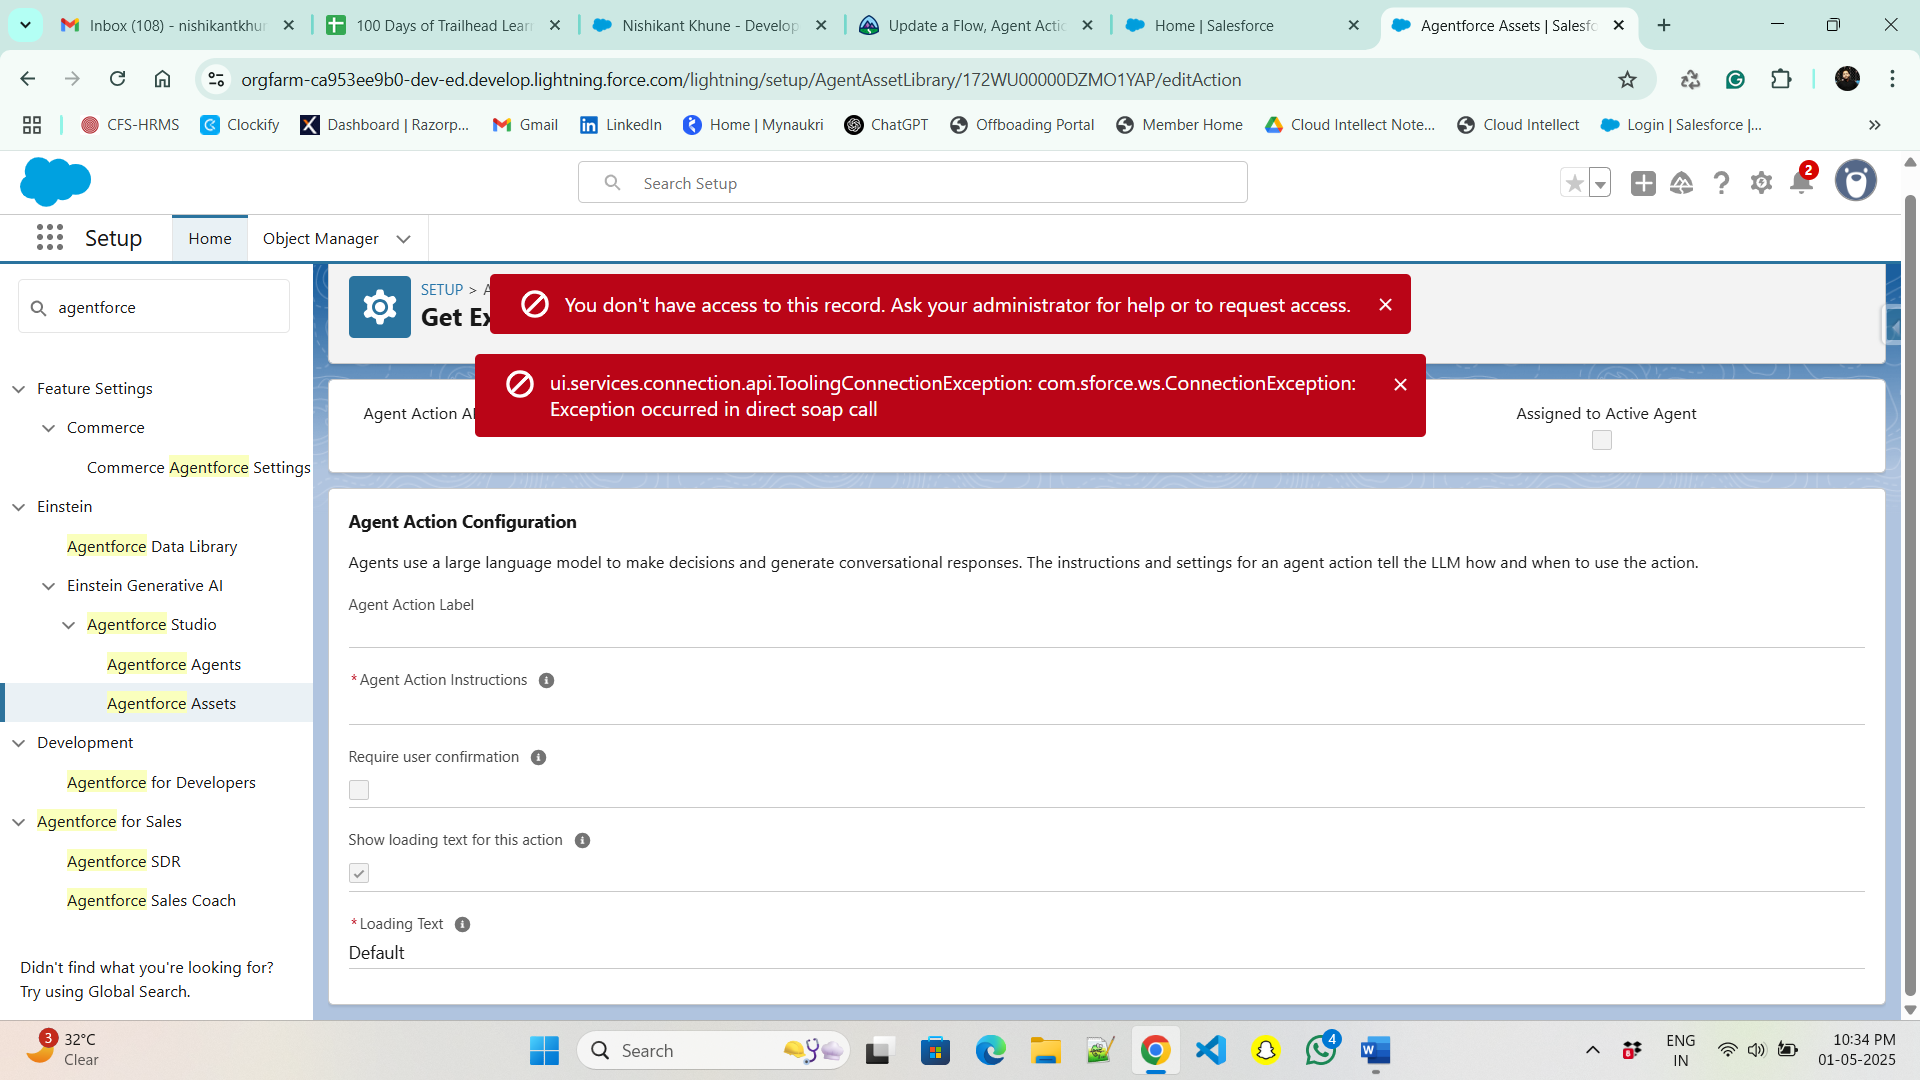The image size is (1920, 1080).
Task: Open the notifications bell icon
Action: pos(1801,183)
